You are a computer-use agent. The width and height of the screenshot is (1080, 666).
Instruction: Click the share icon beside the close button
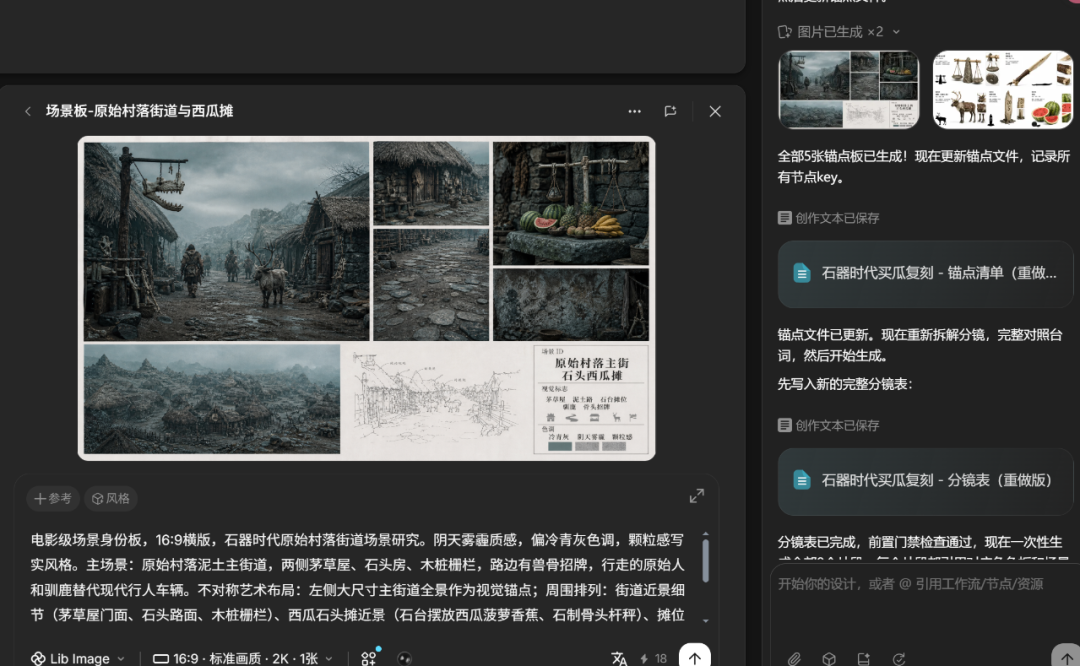pos(670,111)
